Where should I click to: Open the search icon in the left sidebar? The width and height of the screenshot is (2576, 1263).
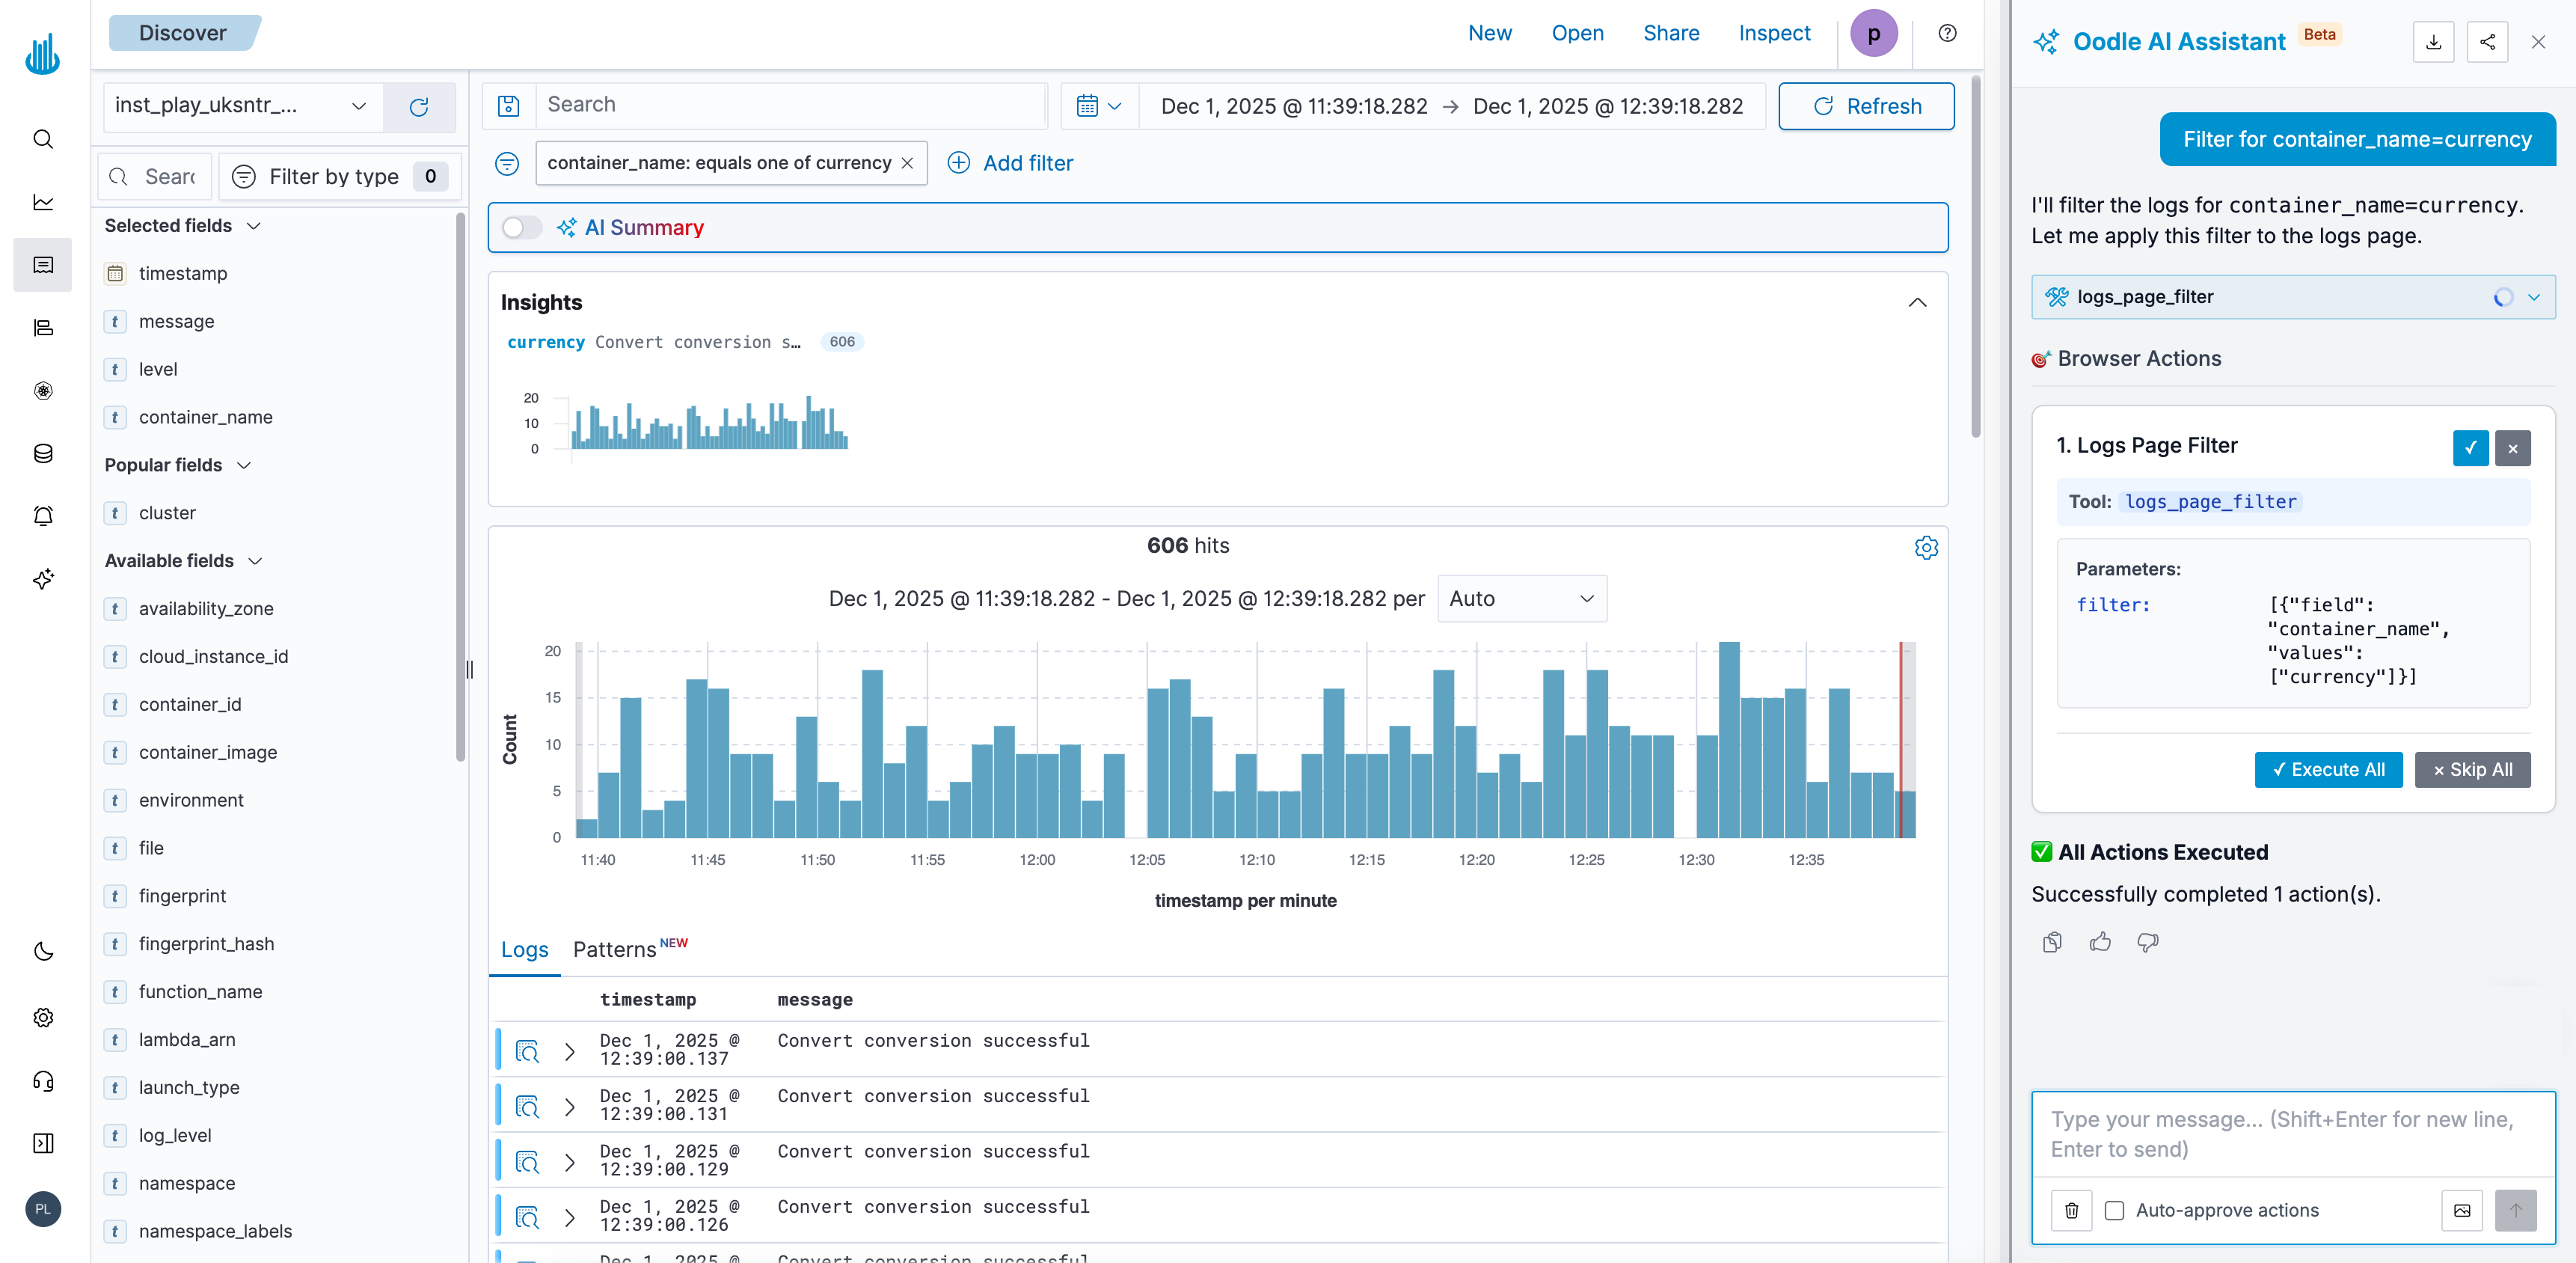42,139
